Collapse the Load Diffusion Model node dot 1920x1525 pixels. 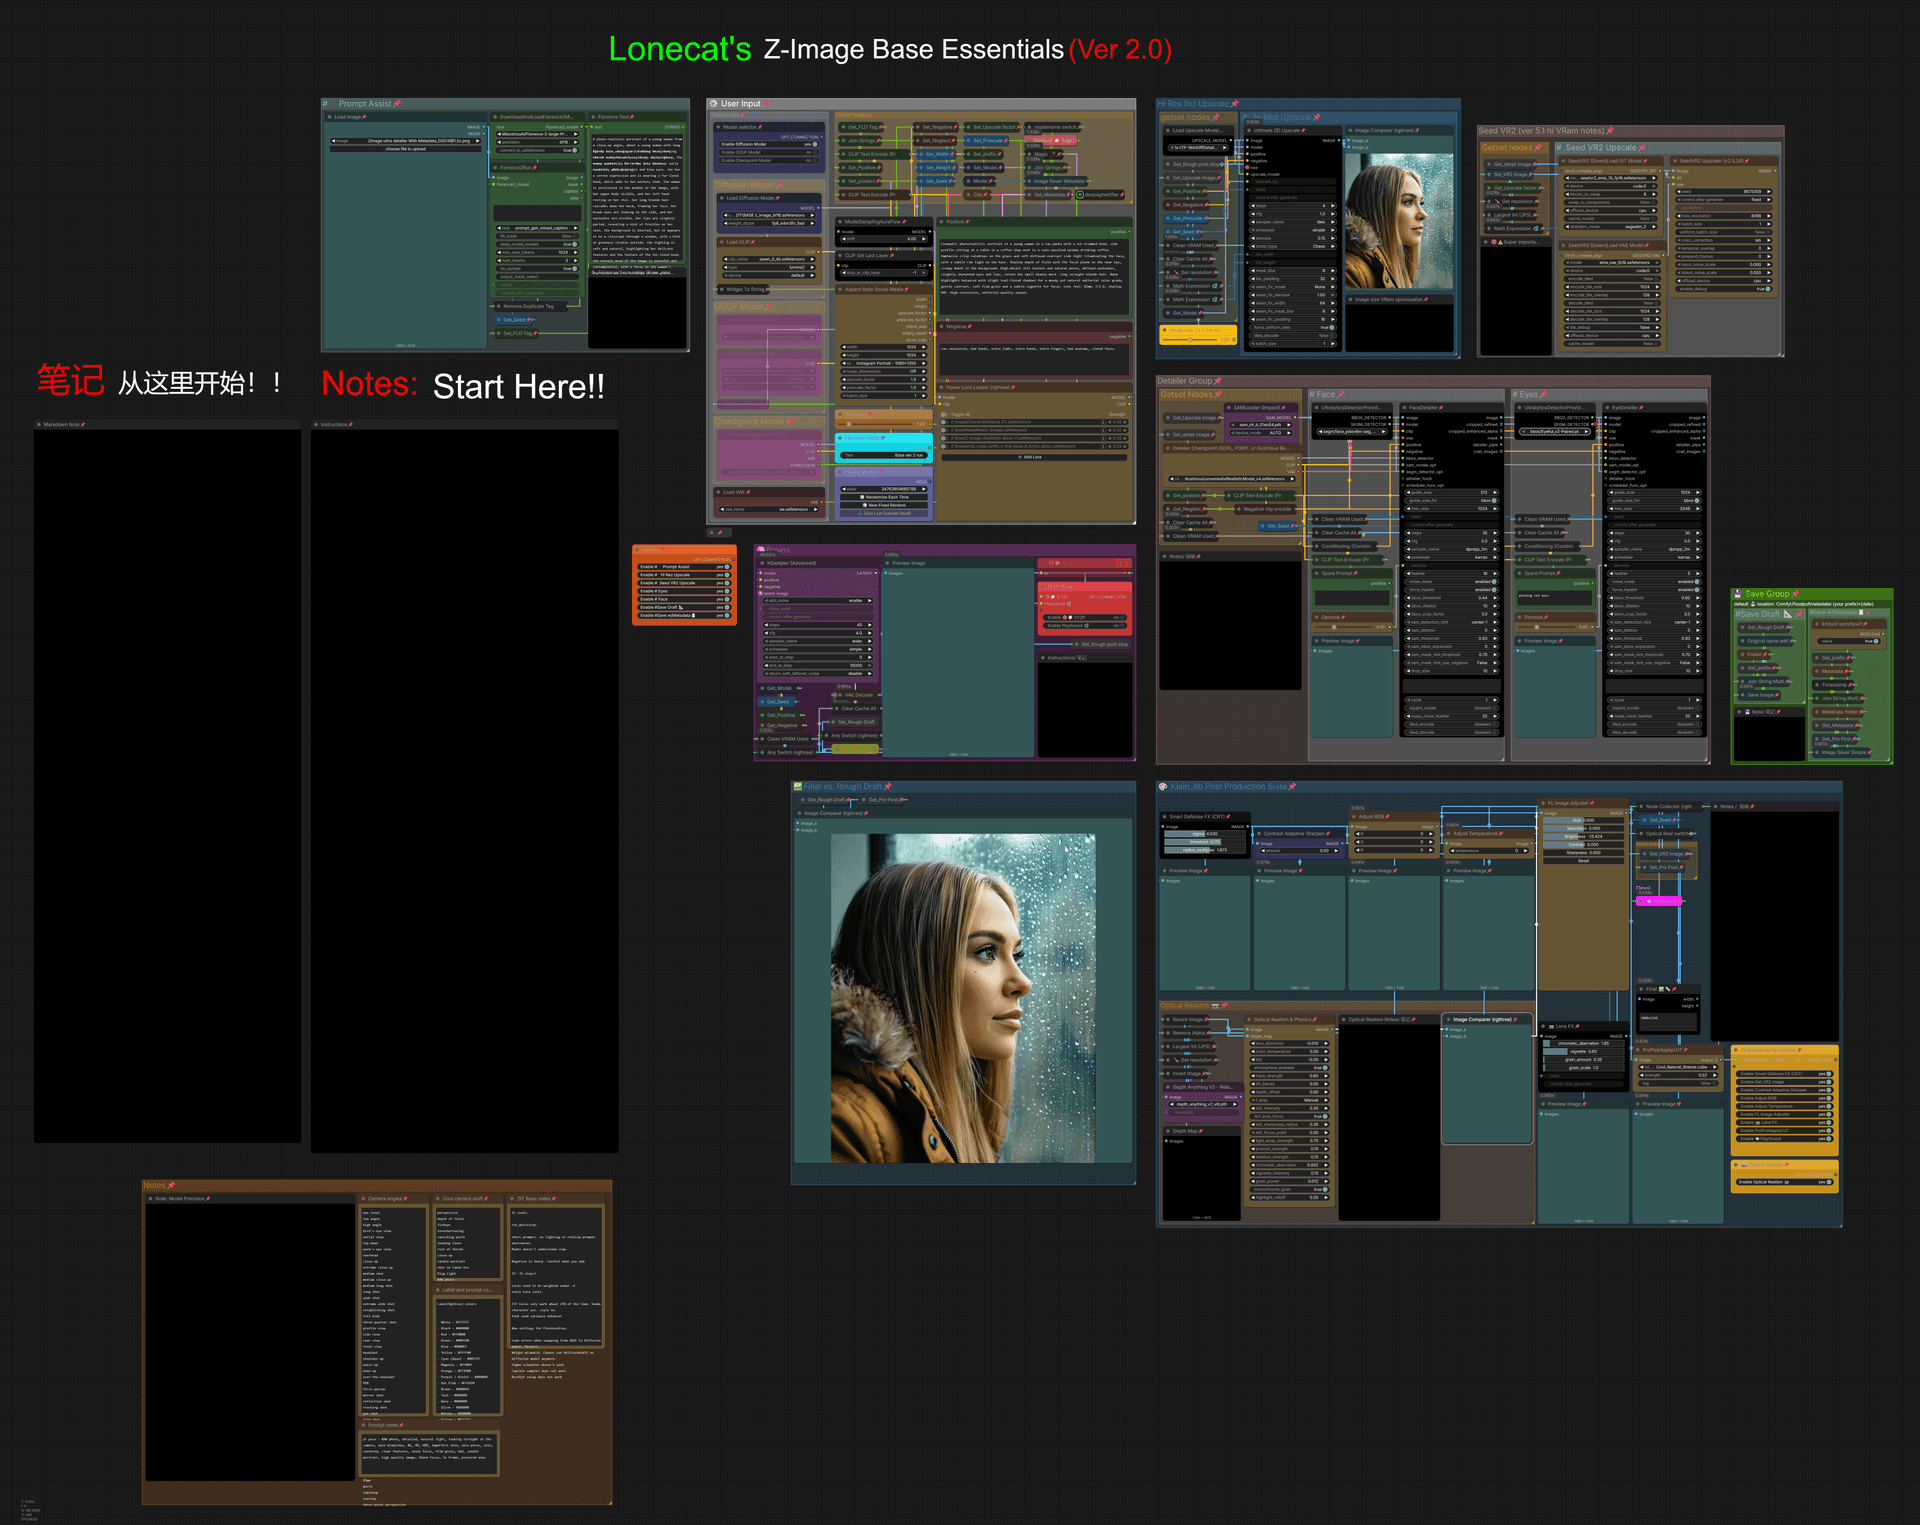(722, 198)
